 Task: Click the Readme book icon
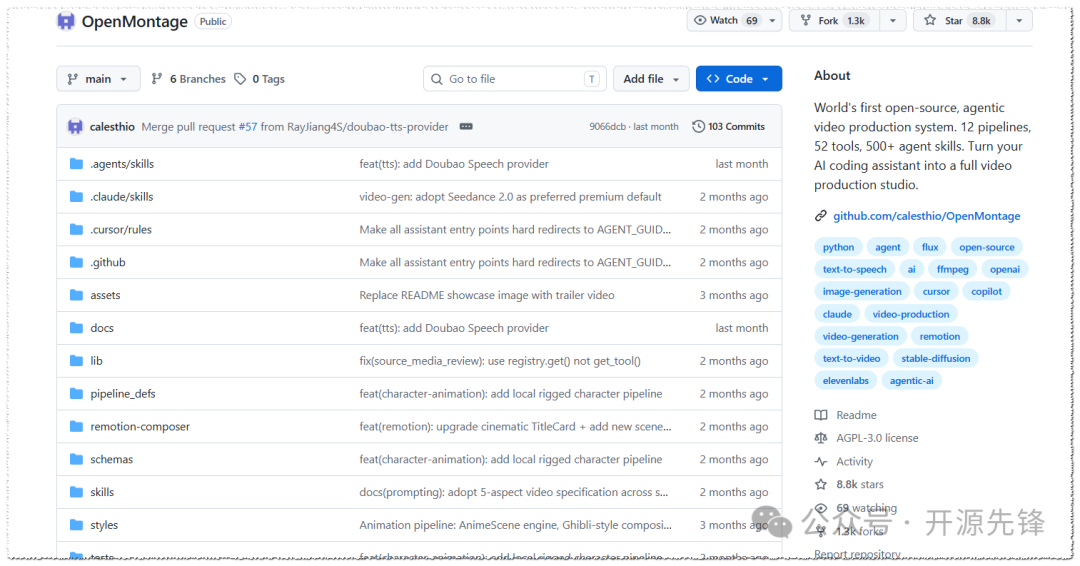coord(821,415)
